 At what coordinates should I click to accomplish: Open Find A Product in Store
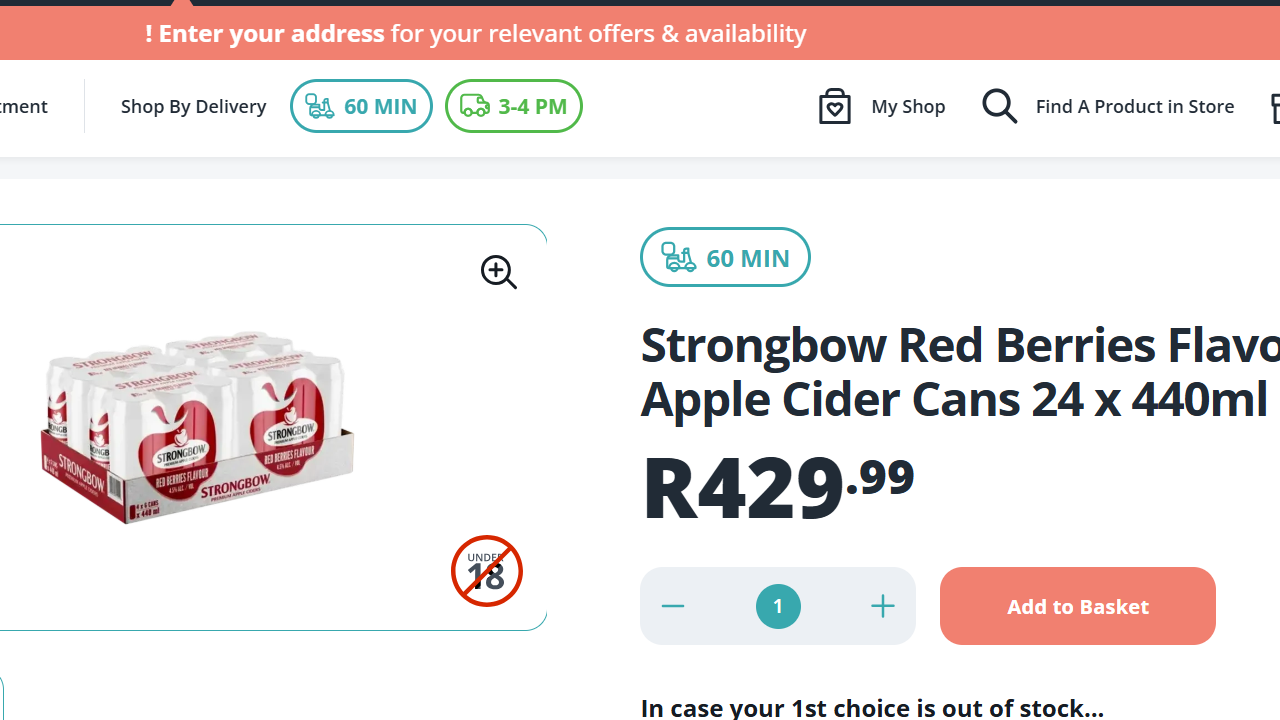[x=1134, y=106]
